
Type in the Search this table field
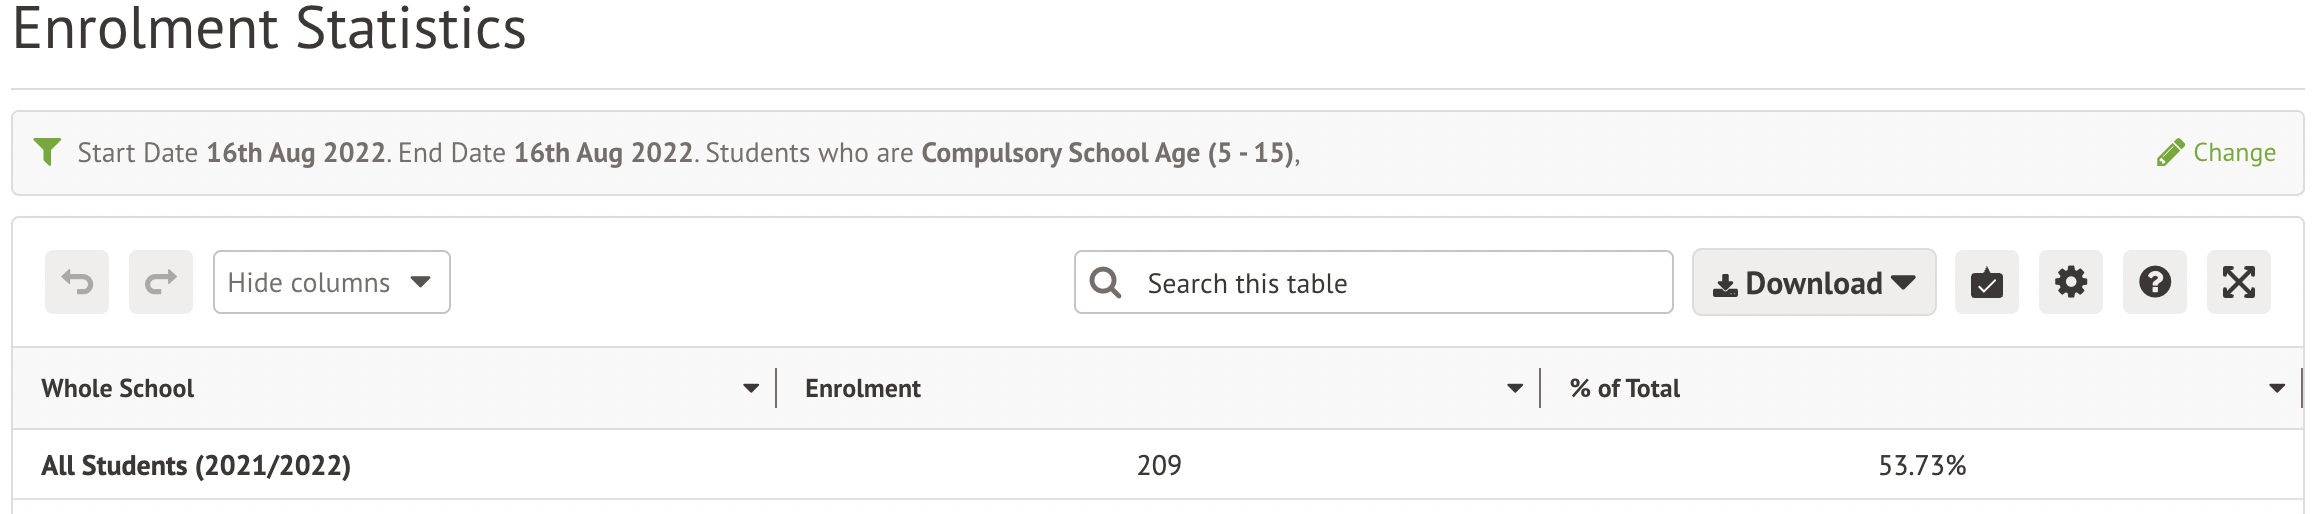coord(1400,283)
